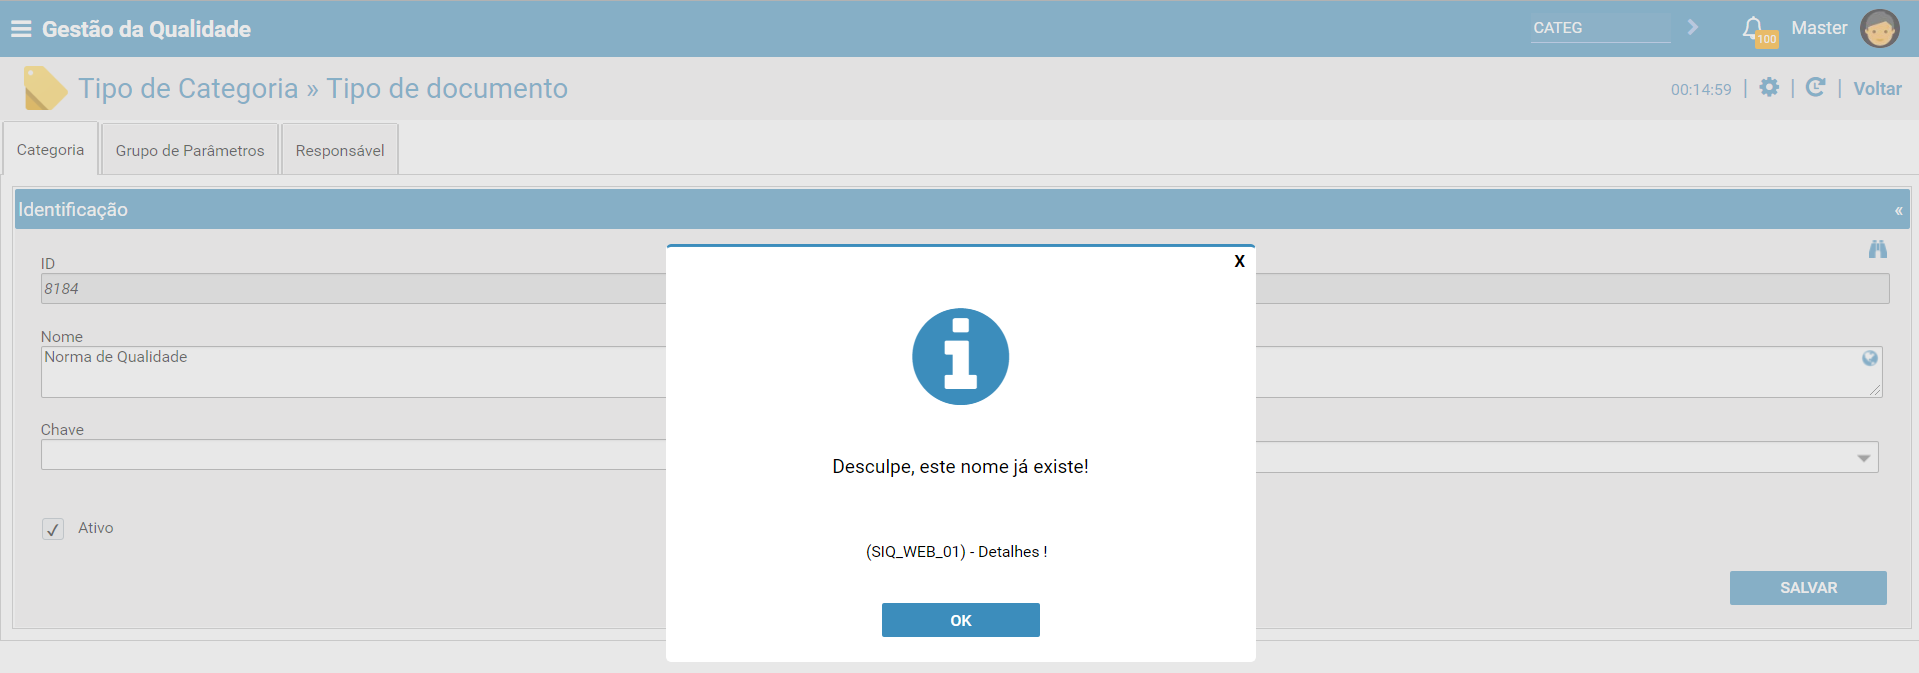The width and height of the screenshot is (1919, 673).
Task: Click the CATEG search field
Action: (1600, 28)
